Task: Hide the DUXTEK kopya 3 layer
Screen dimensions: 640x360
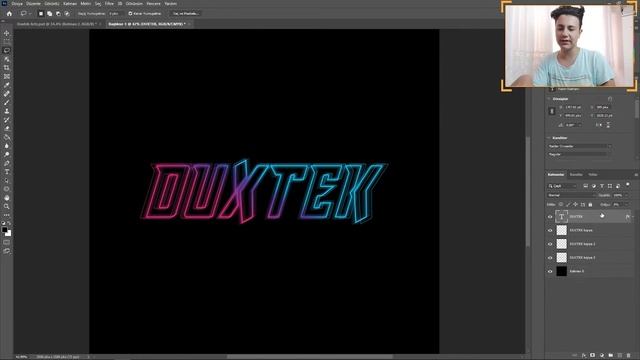Action: pos(550,258)
